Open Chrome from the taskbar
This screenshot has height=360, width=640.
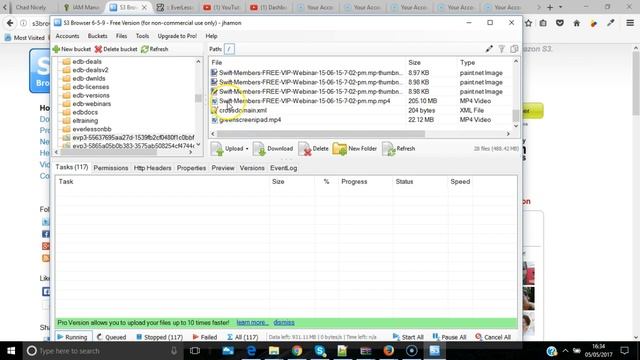297,351
